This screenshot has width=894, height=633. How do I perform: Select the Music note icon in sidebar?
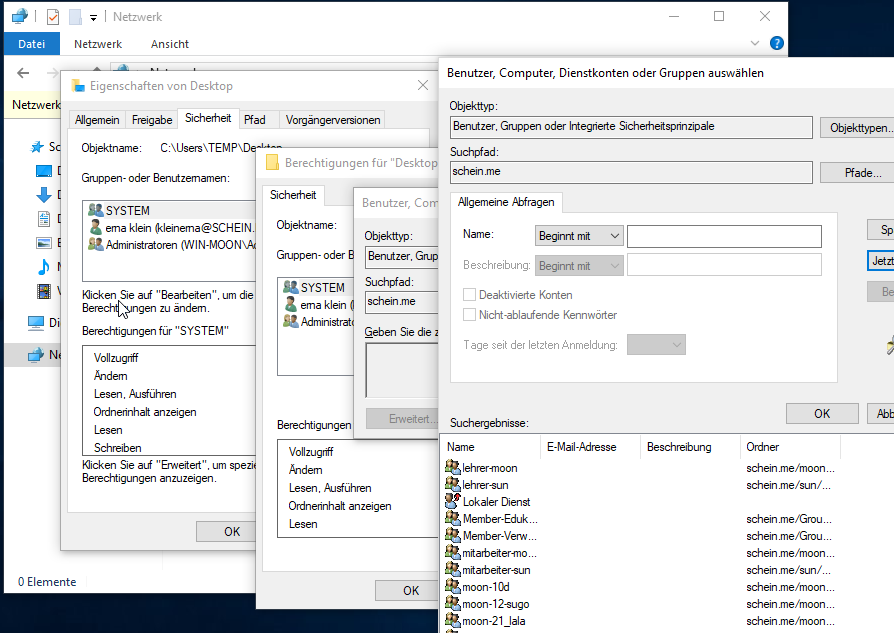point(43,267)
